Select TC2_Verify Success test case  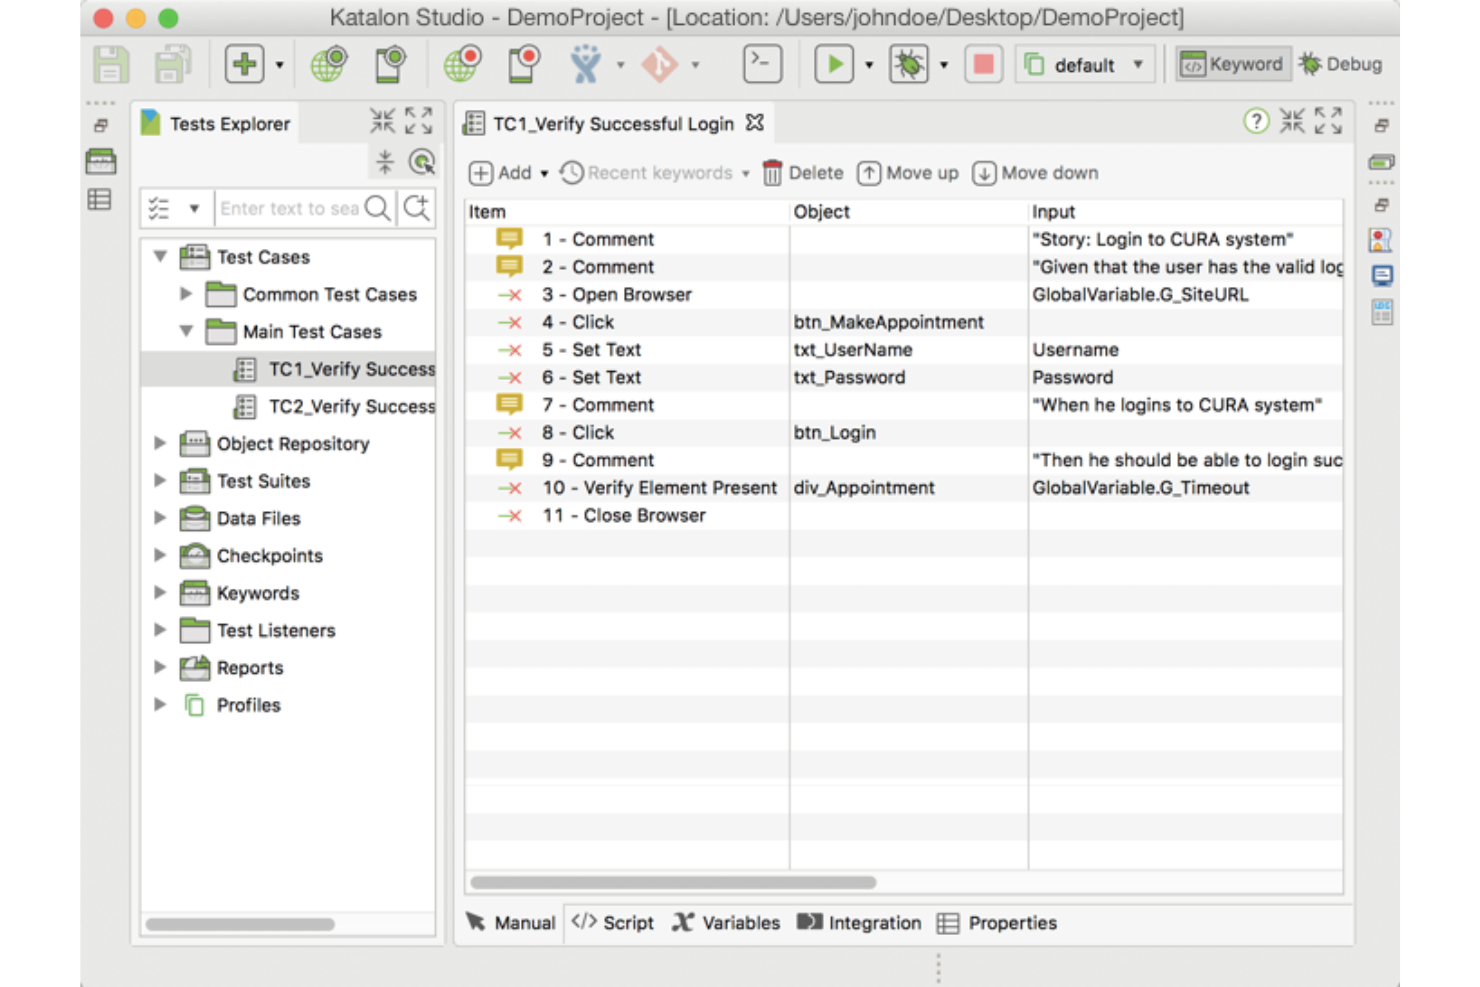tap(334, 406)
